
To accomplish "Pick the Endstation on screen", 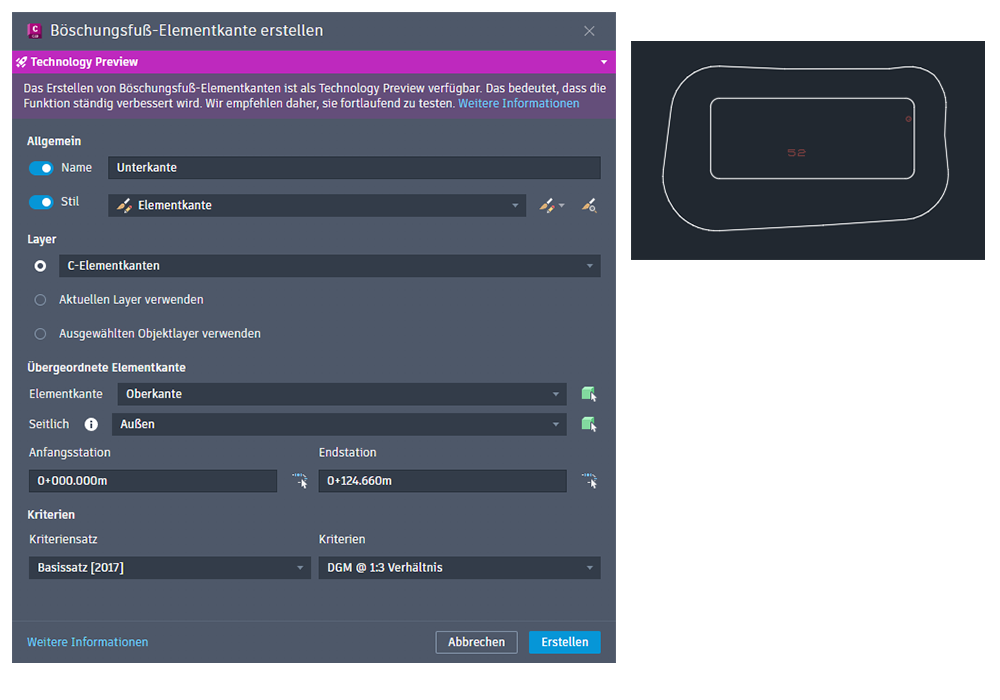I will [589, 480].
